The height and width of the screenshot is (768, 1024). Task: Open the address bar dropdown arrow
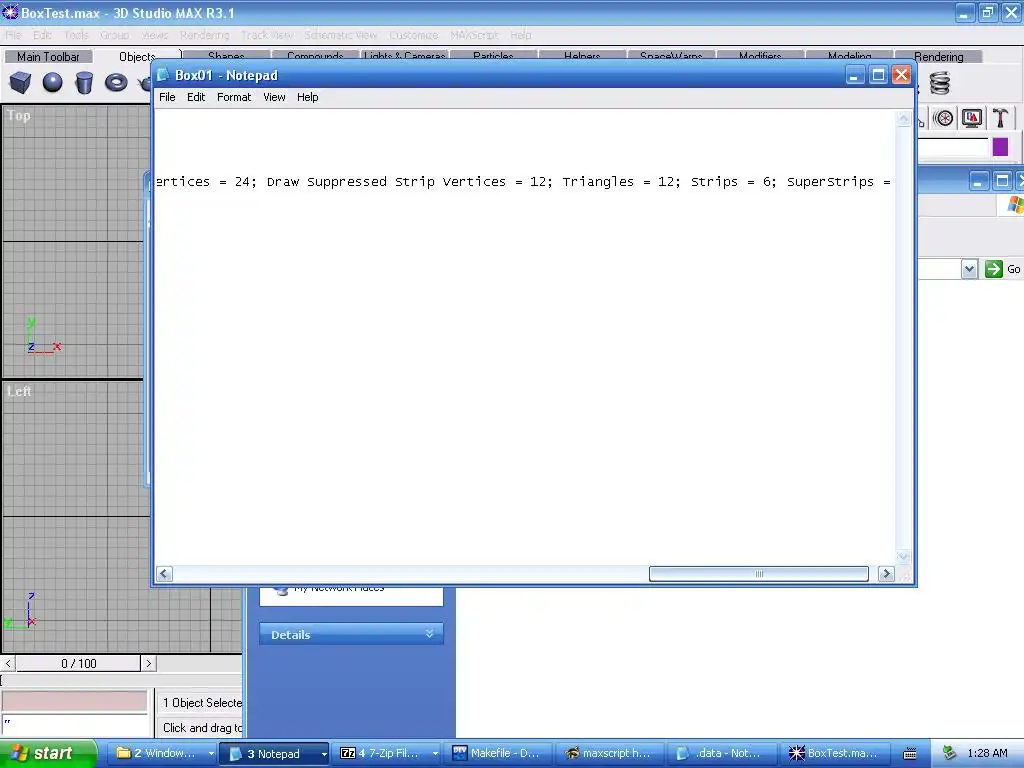click(969, 269)
